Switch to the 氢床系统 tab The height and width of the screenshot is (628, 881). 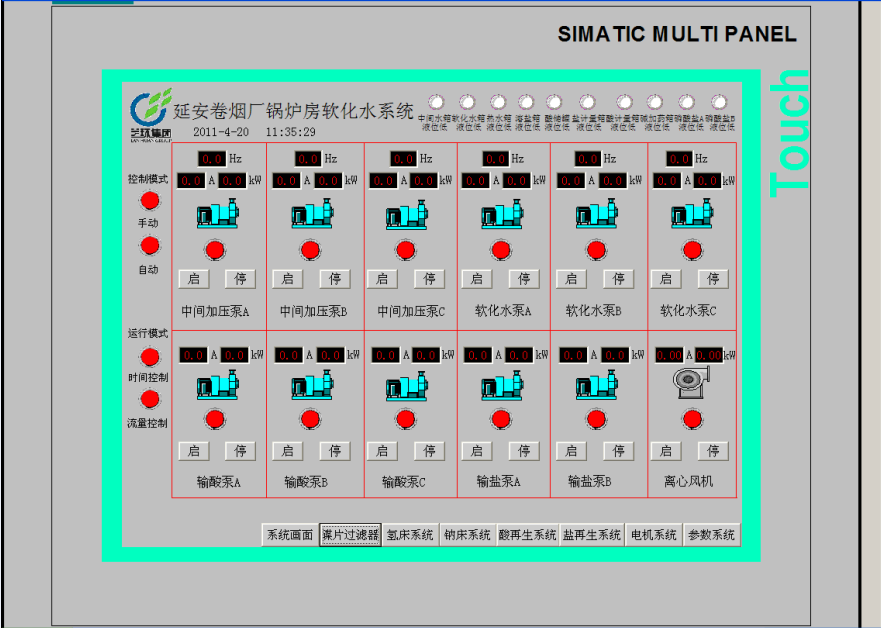(410, 535)
